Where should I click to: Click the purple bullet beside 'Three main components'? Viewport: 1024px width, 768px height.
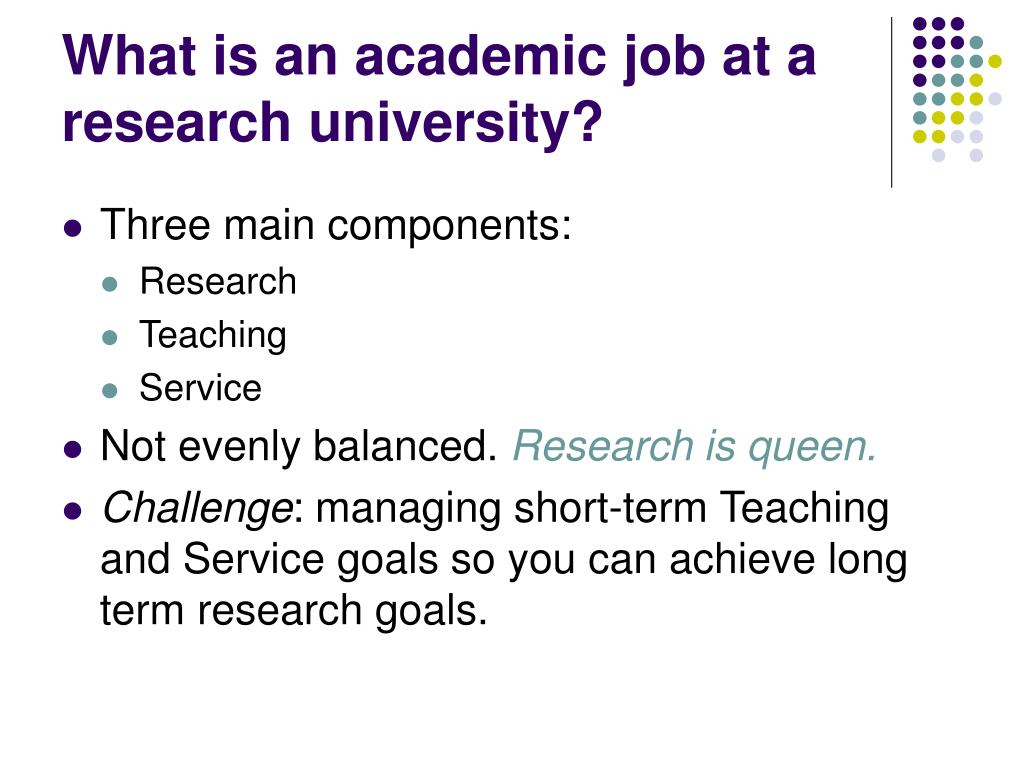73,229
